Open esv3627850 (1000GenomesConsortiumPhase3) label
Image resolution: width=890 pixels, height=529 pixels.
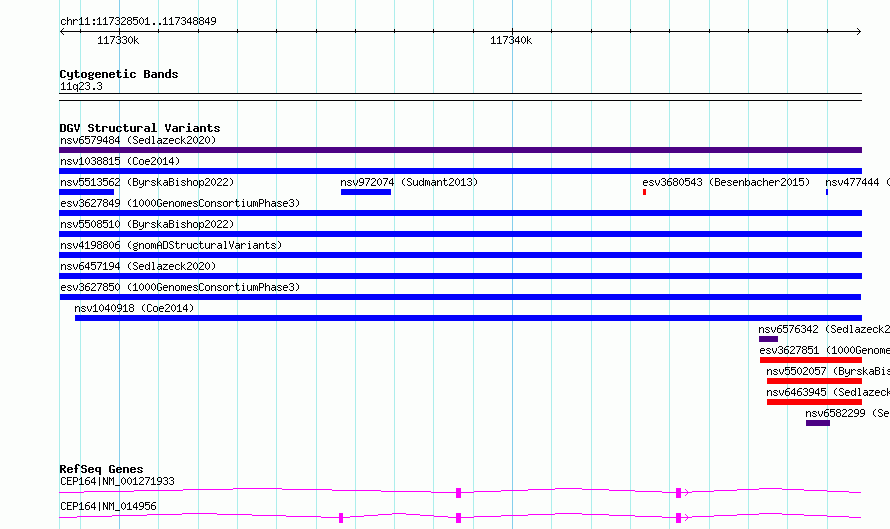pyautogui.click(x=180, y=287)
